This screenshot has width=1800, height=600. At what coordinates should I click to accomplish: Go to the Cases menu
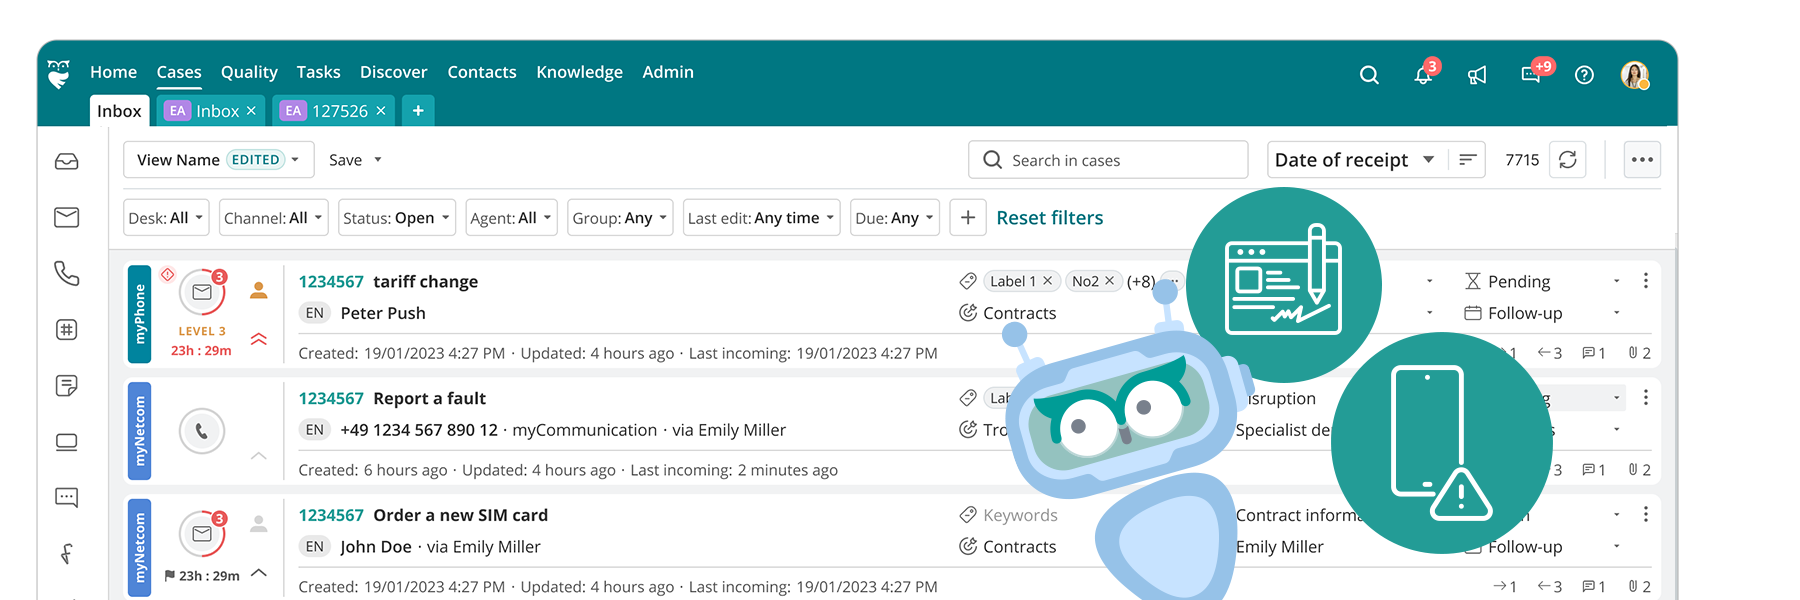[x=179, y=72]
